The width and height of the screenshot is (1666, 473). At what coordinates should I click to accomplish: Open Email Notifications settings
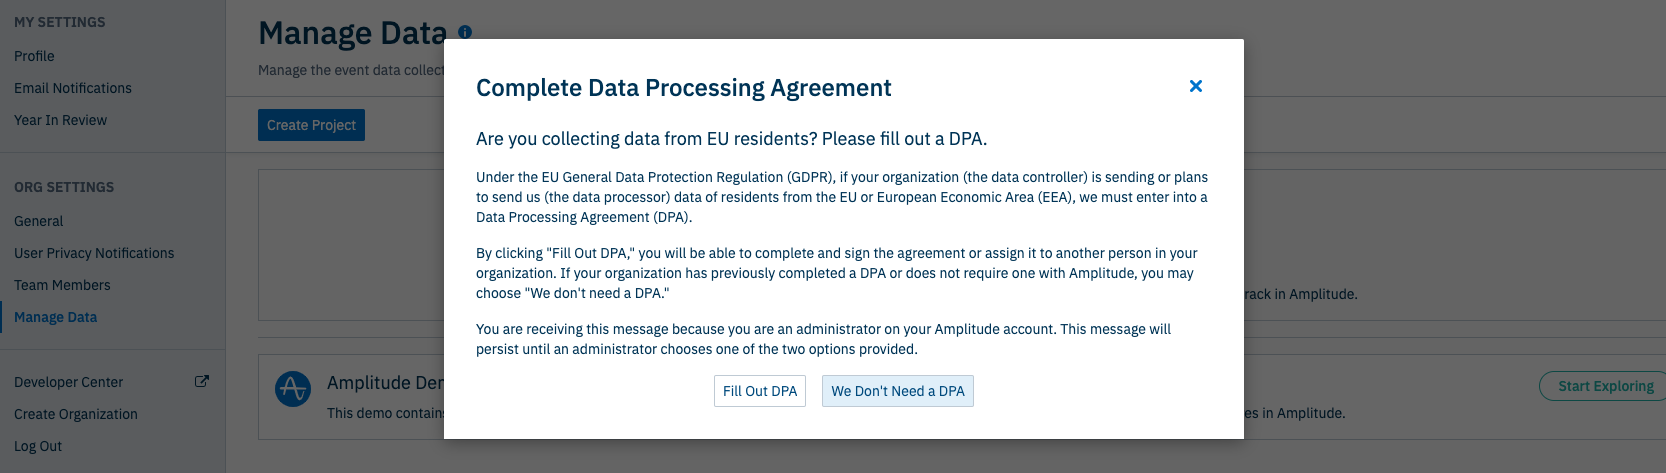73,88
